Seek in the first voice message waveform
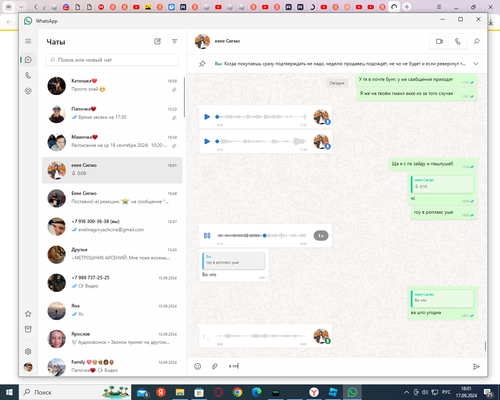500x400 pixels. (x=261, y=117)
